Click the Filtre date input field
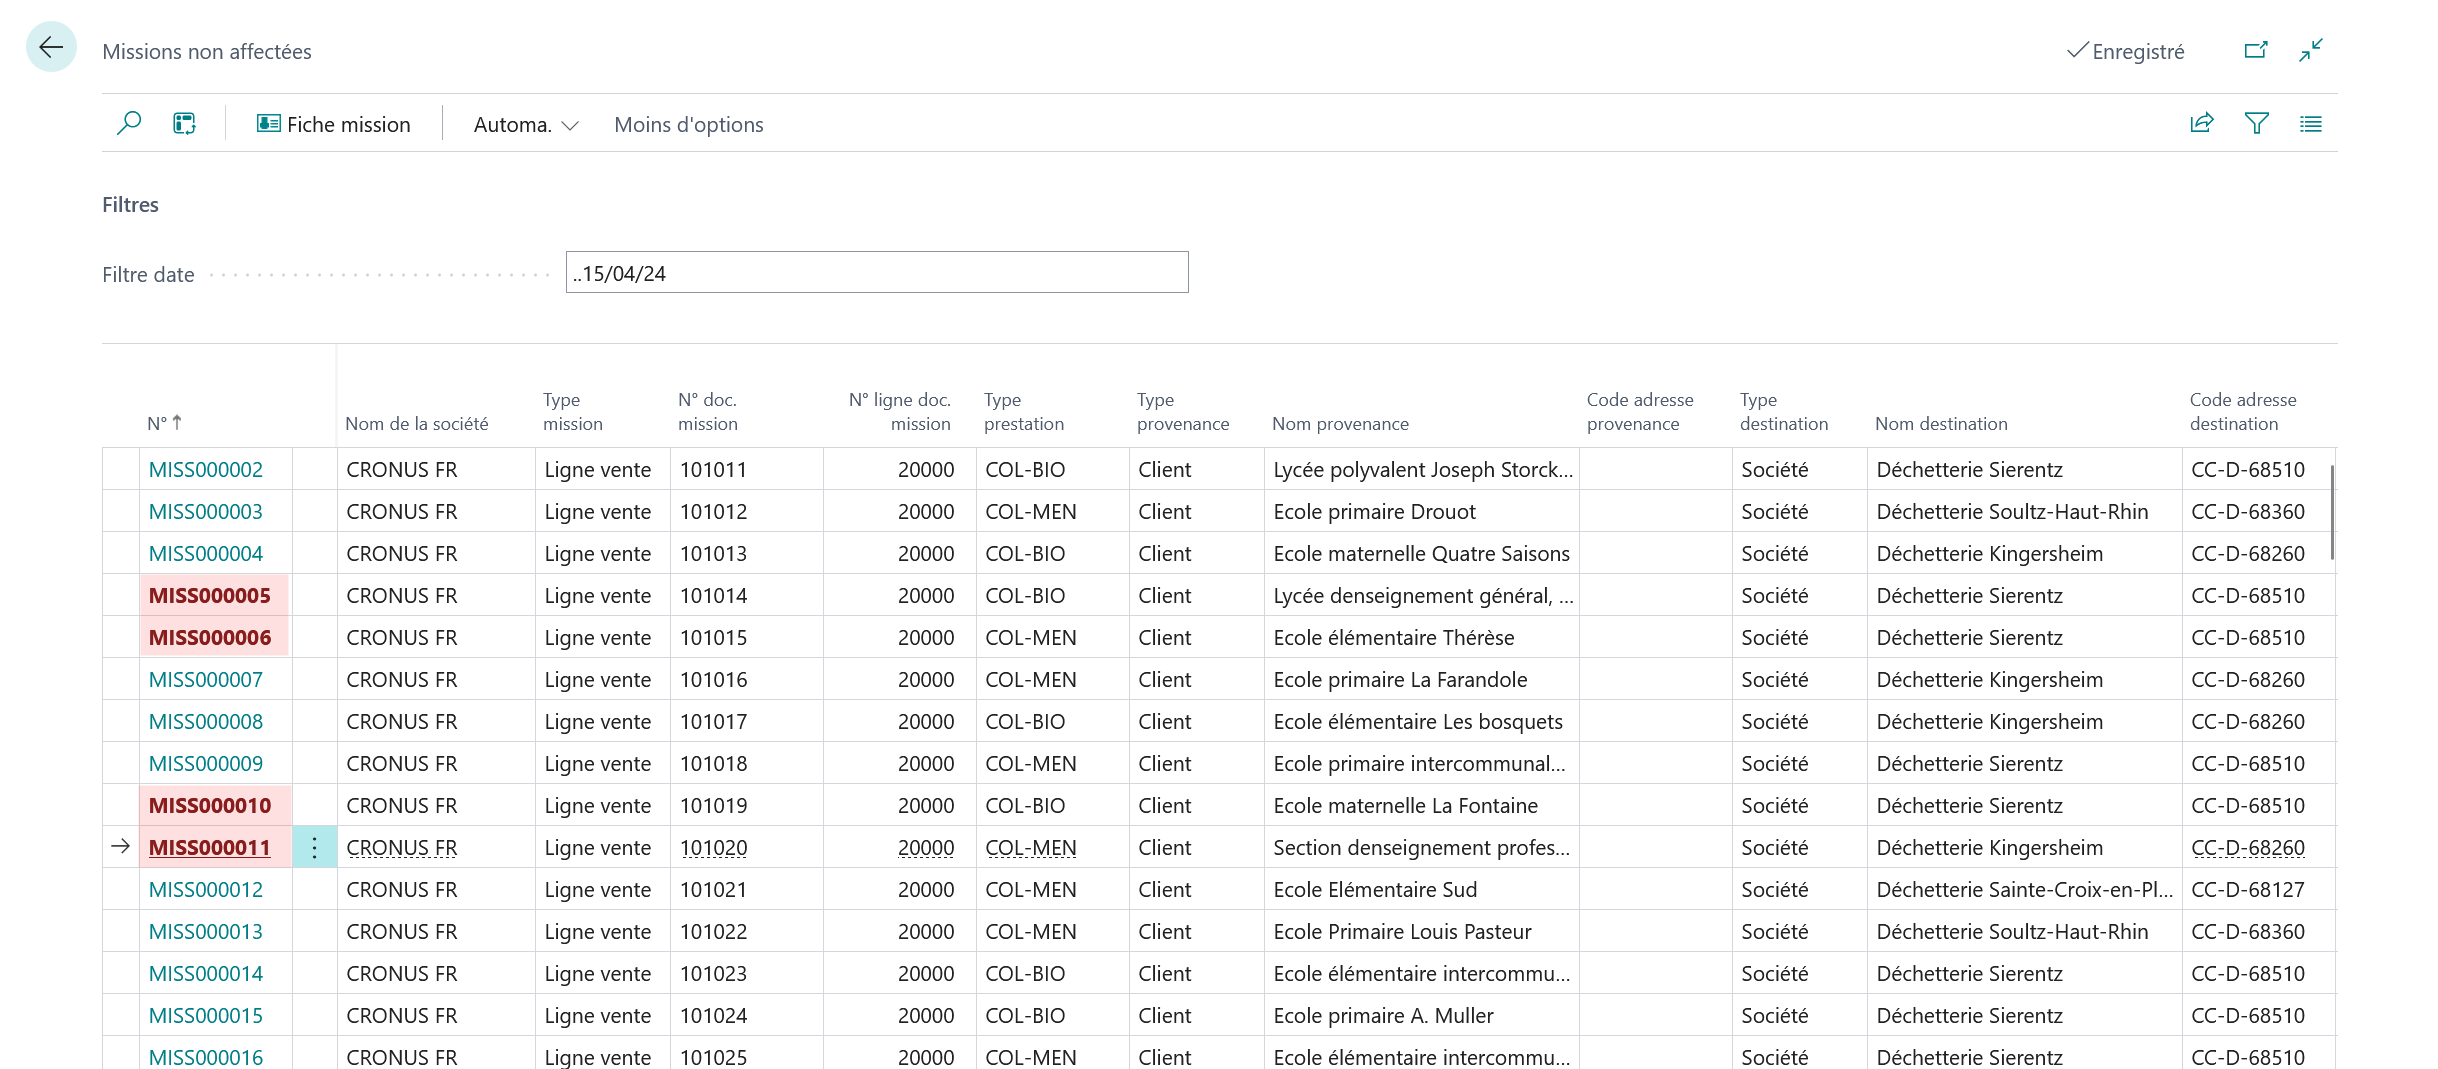Image resolution: width=2438 pixels, height=1069 pixels. [x=877, y=273]
